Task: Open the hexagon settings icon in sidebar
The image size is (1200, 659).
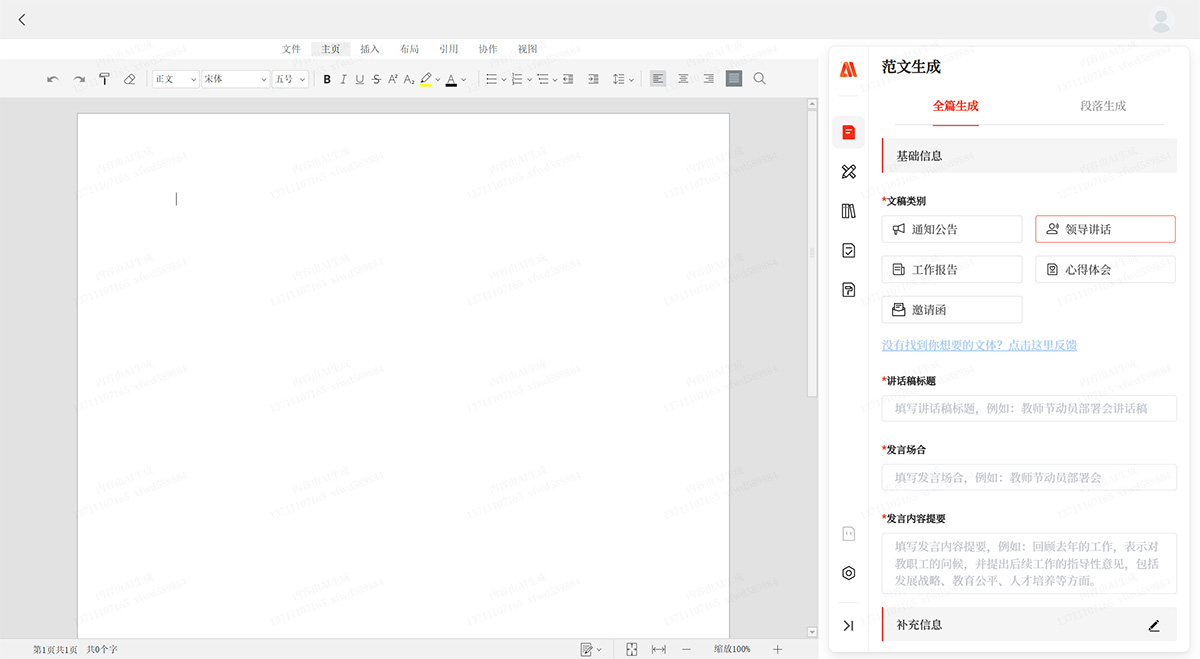Action: tap(848, 573)
